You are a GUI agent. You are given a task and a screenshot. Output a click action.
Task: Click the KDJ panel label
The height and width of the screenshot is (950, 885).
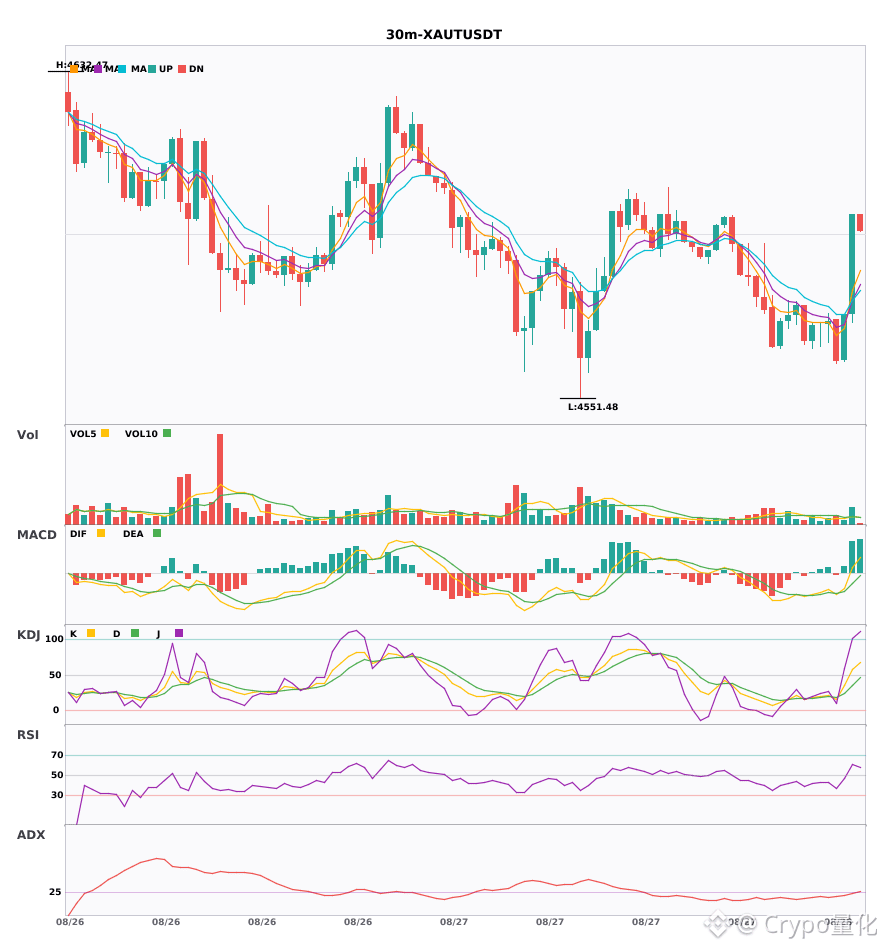click(x=28, y=635)
